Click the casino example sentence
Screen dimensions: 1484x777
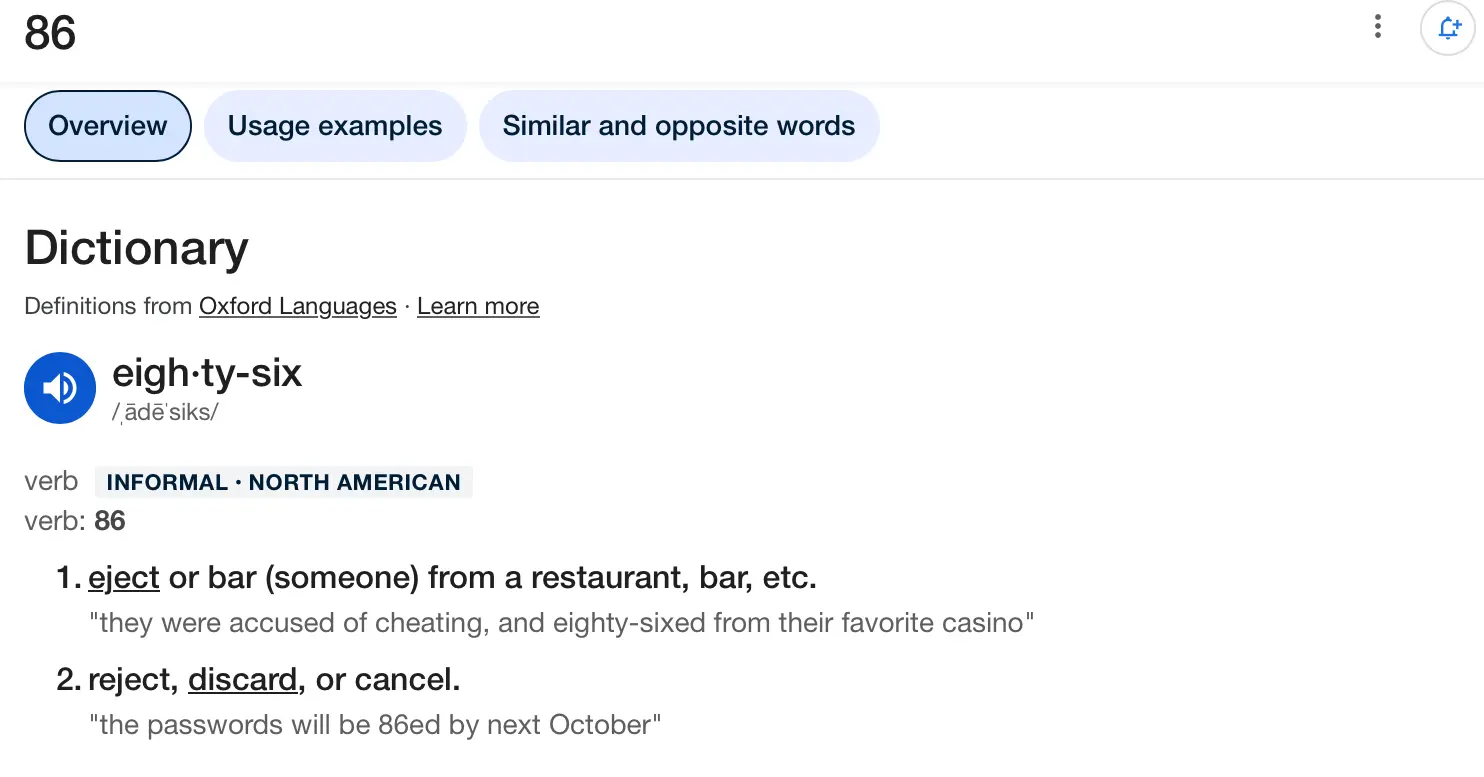click(x=561, y=624)
